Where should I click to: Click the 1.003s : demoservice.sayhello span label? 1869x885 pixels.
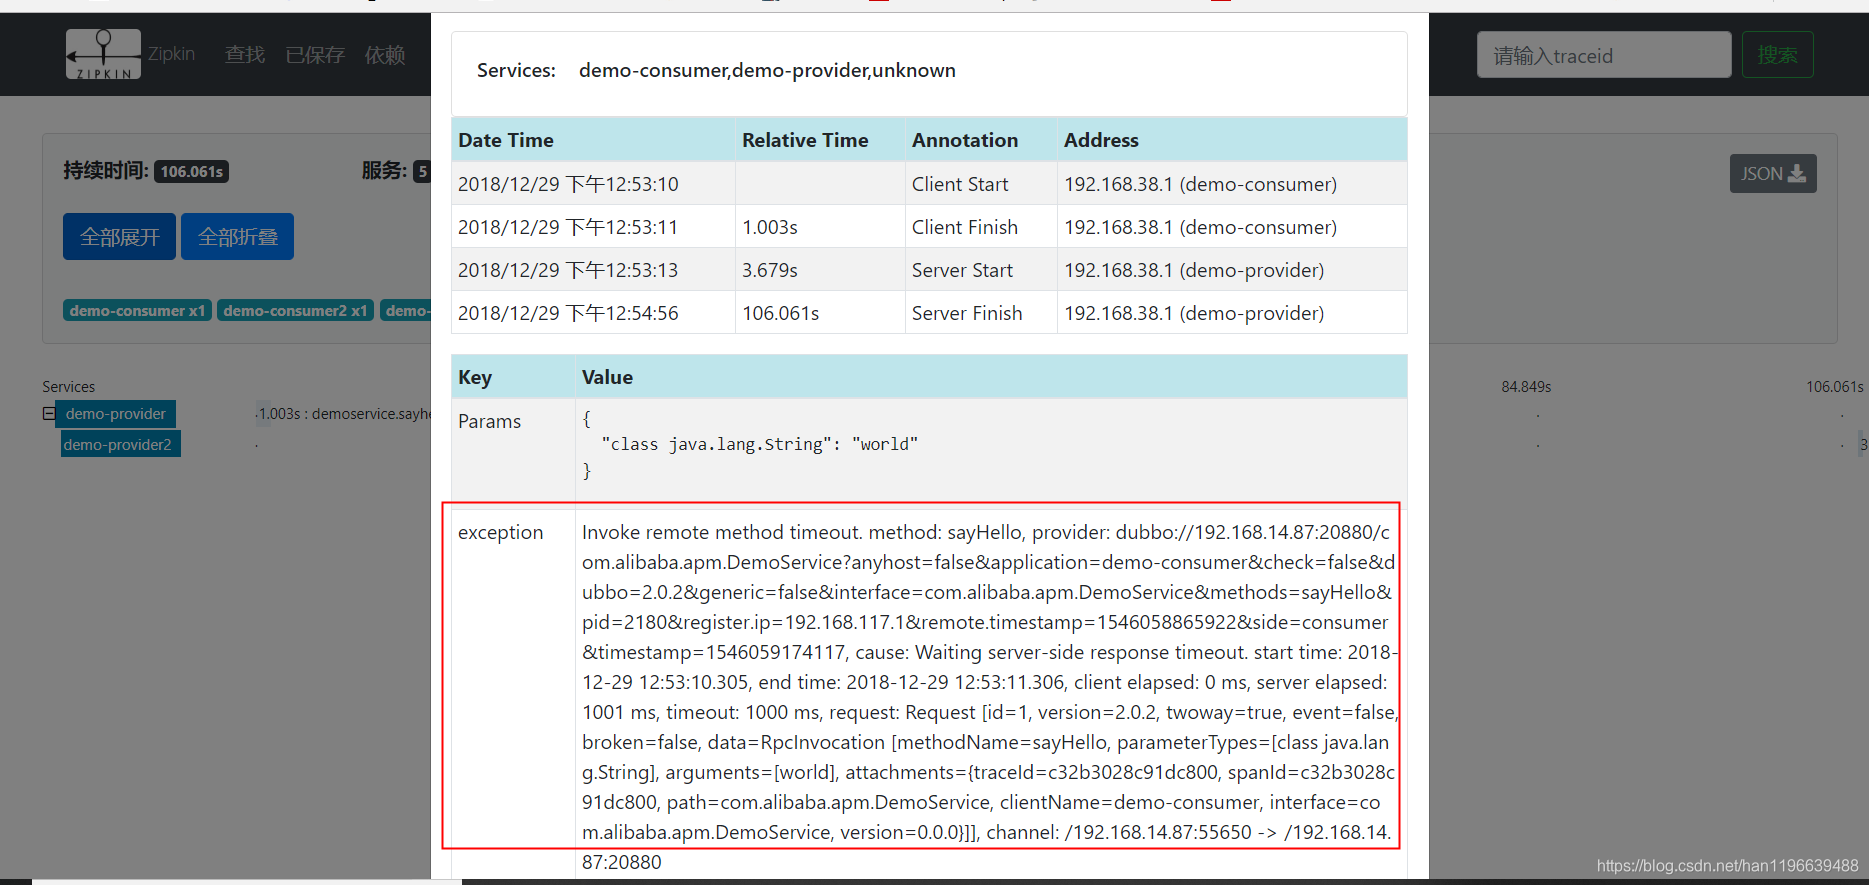[344, 413]
